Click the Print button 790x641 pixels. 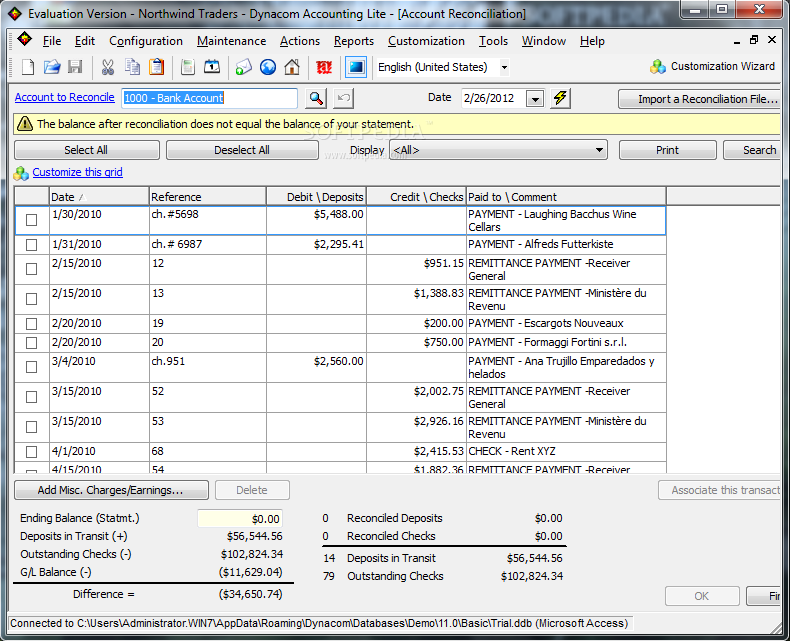pyautogui.click(x=668, y=150)
